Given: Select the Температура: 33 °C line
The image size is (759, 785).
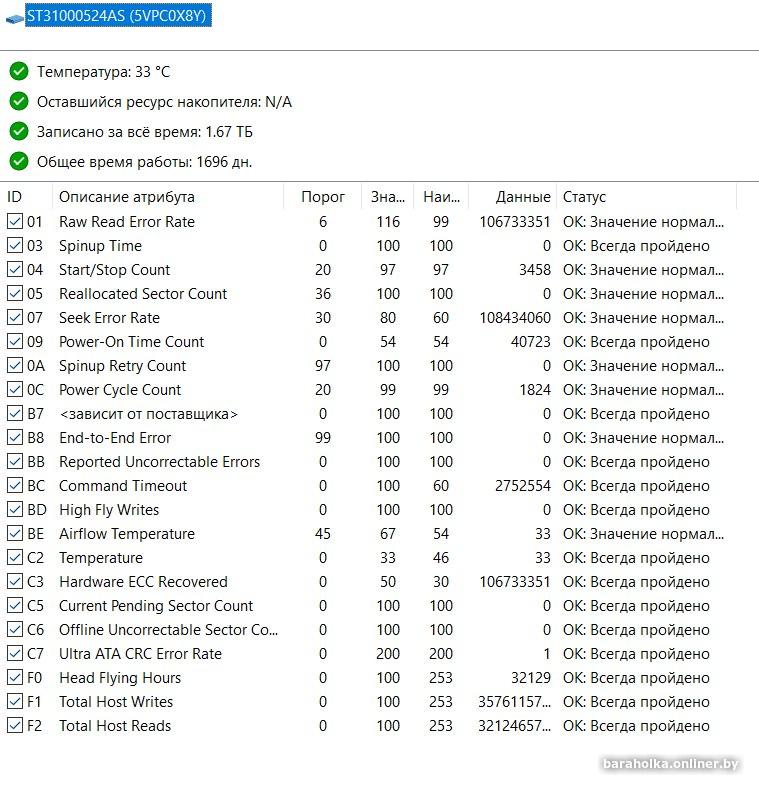Looking at the screenshot, I should coord(104,72).
